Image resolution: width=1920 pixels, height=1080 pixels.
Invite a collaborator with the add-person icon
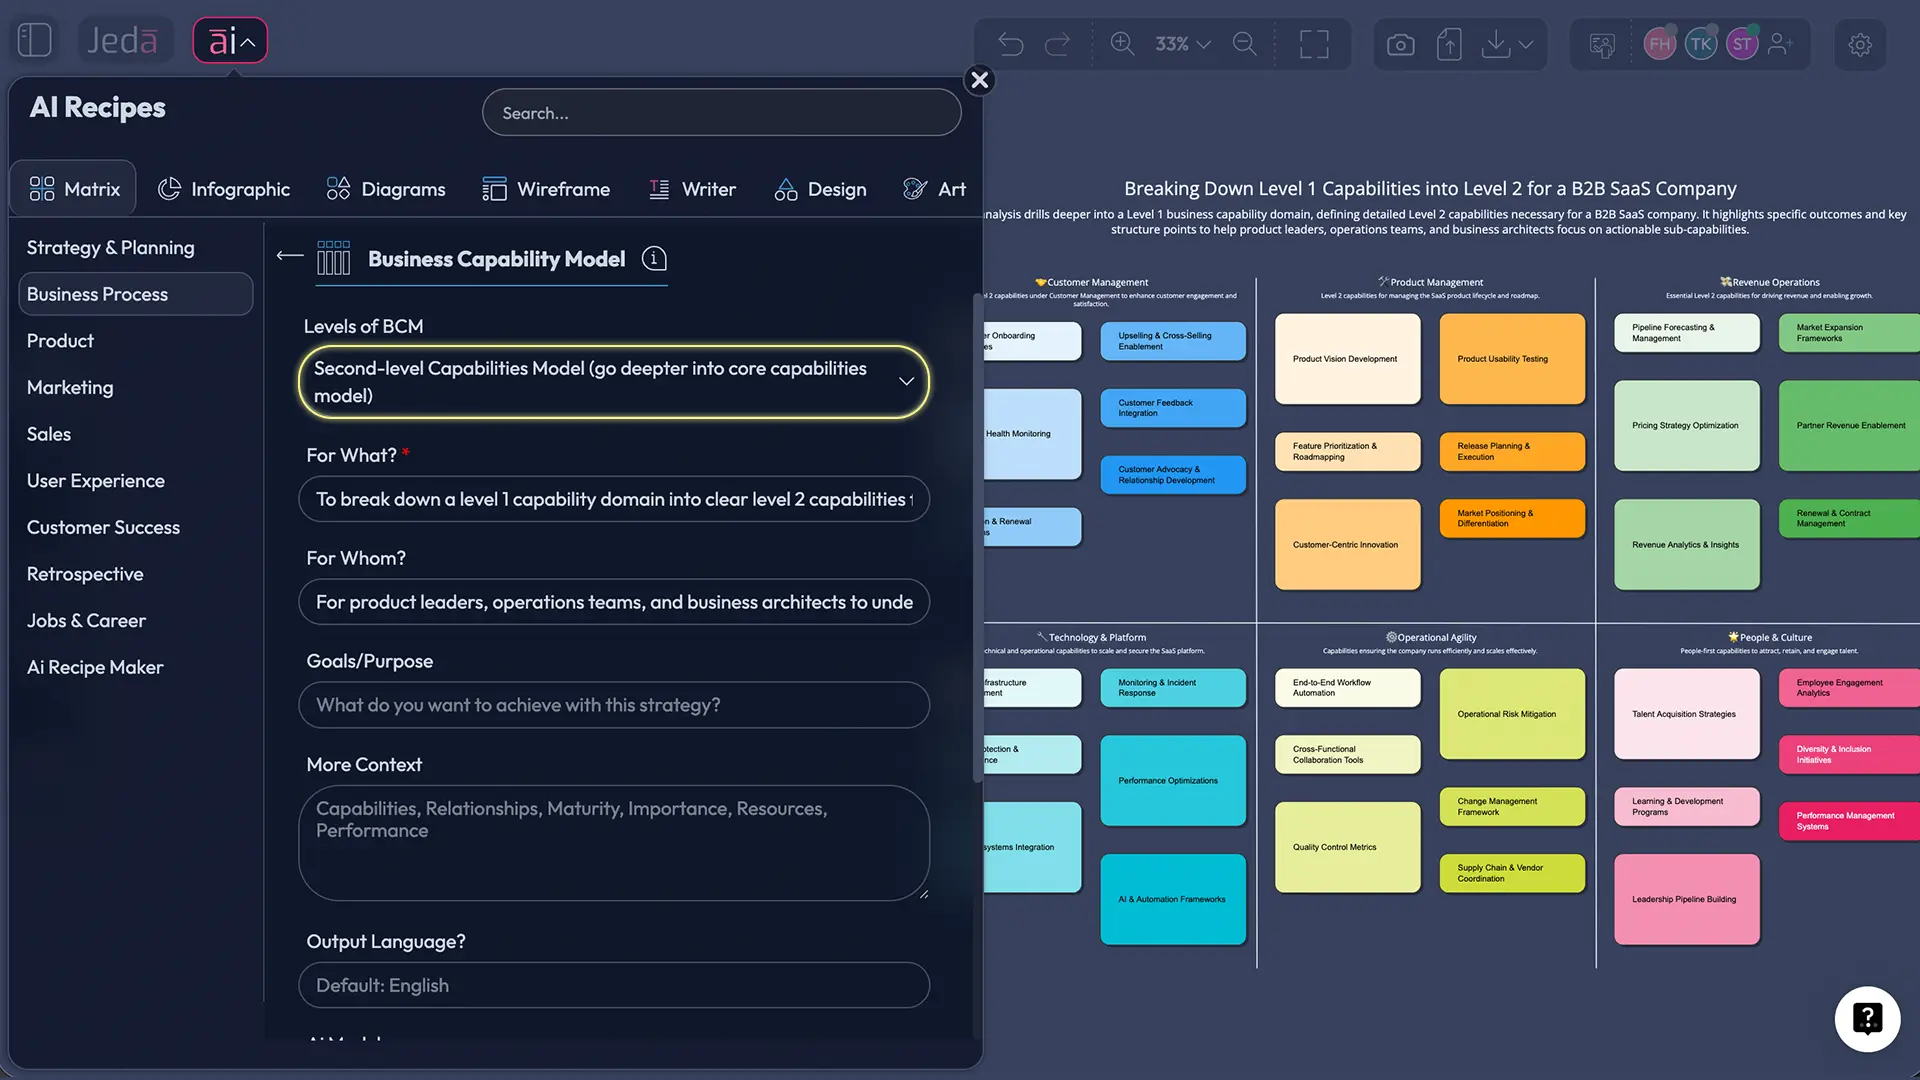[x=1781, y=44]
